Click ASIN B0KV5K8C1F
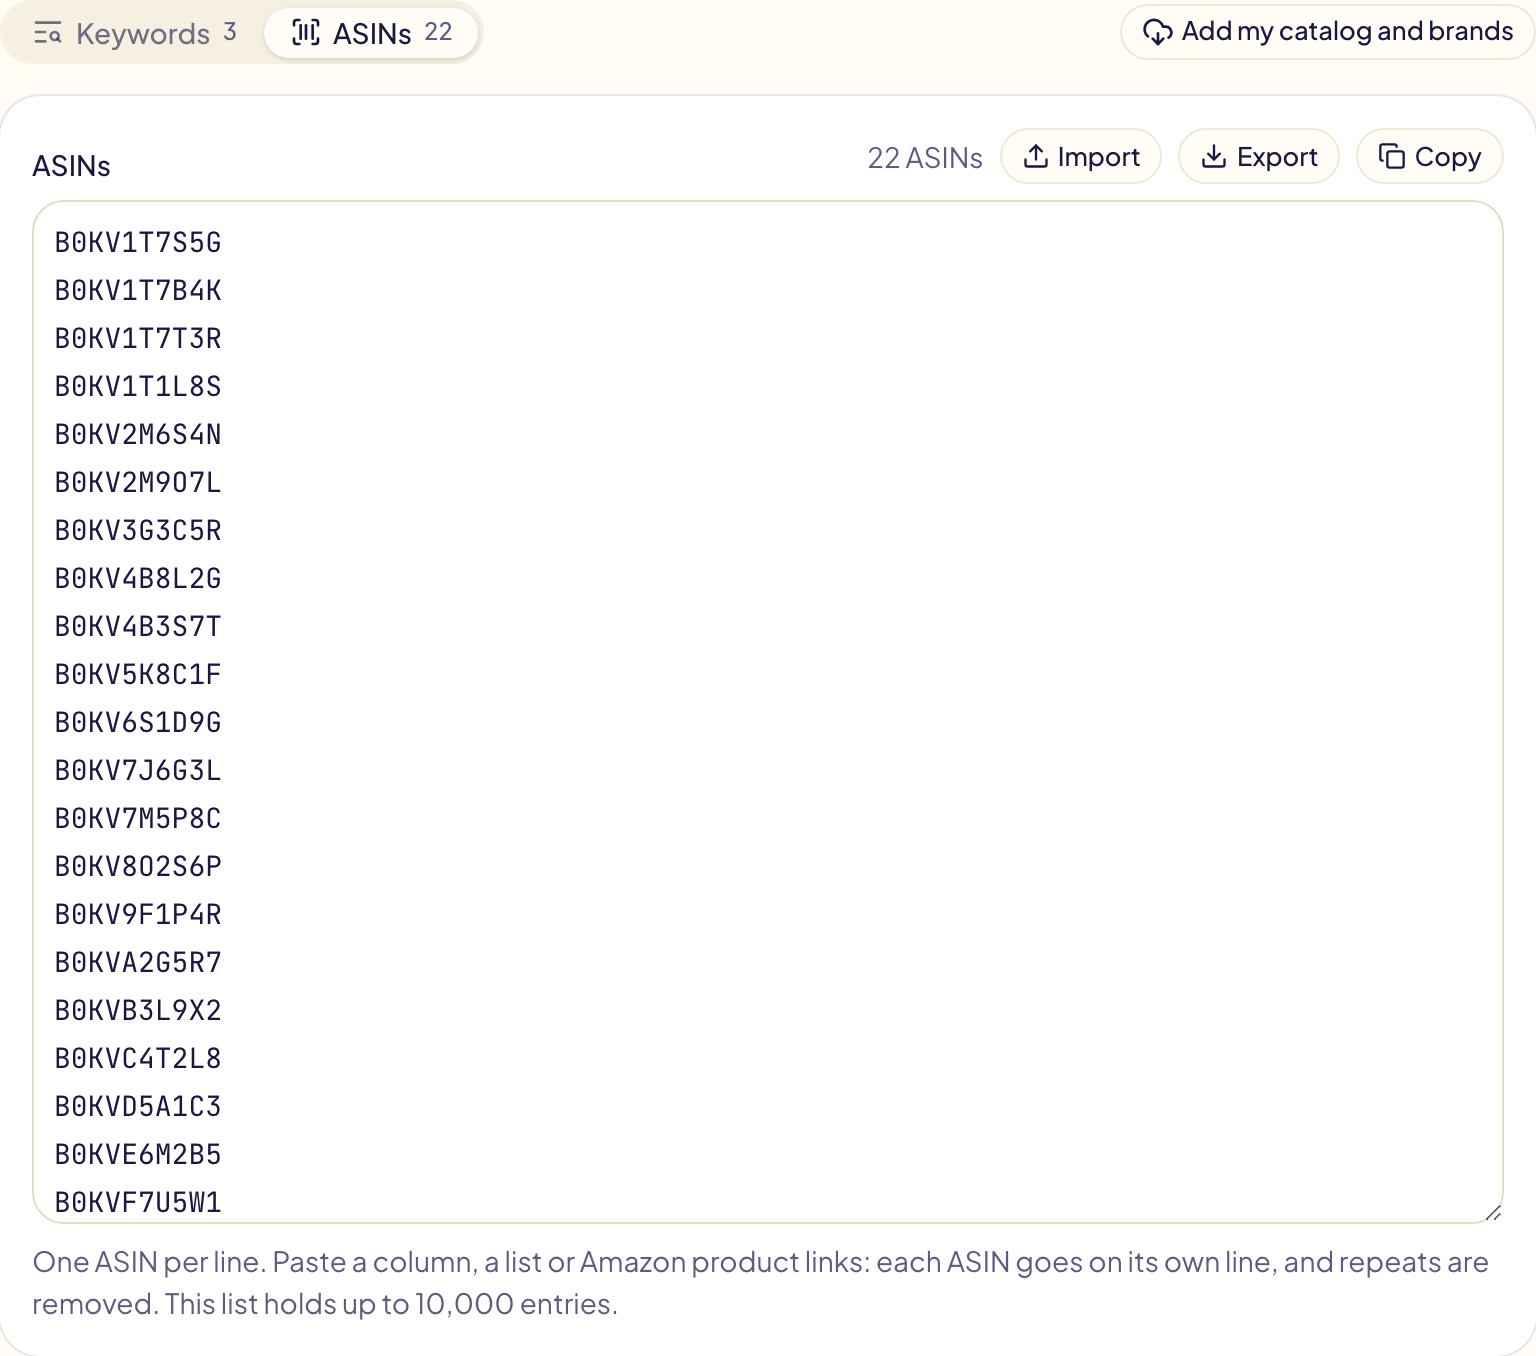The height and width of the screenshot is (1356, 1536). (x=138, y=675)
